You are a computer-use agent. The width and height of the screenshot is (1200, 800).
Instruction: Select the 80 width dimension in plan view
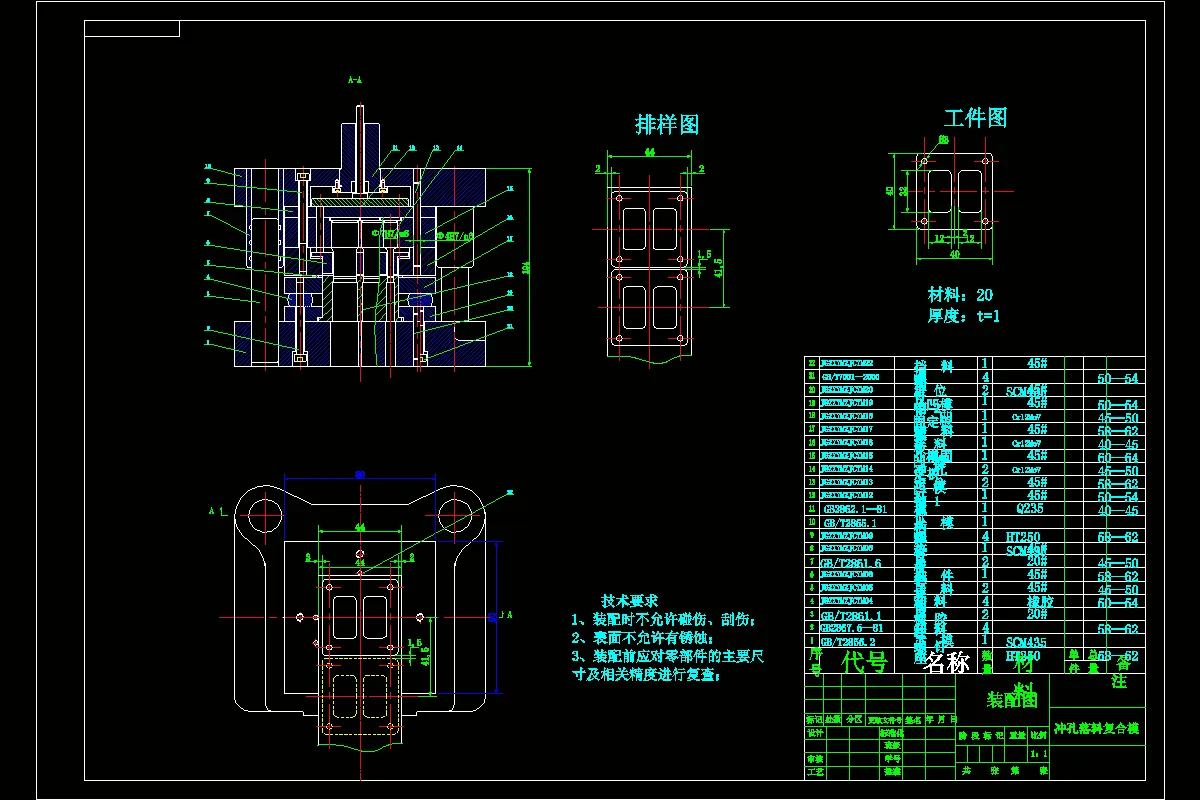pyautogui.click(x=360, y=475)
